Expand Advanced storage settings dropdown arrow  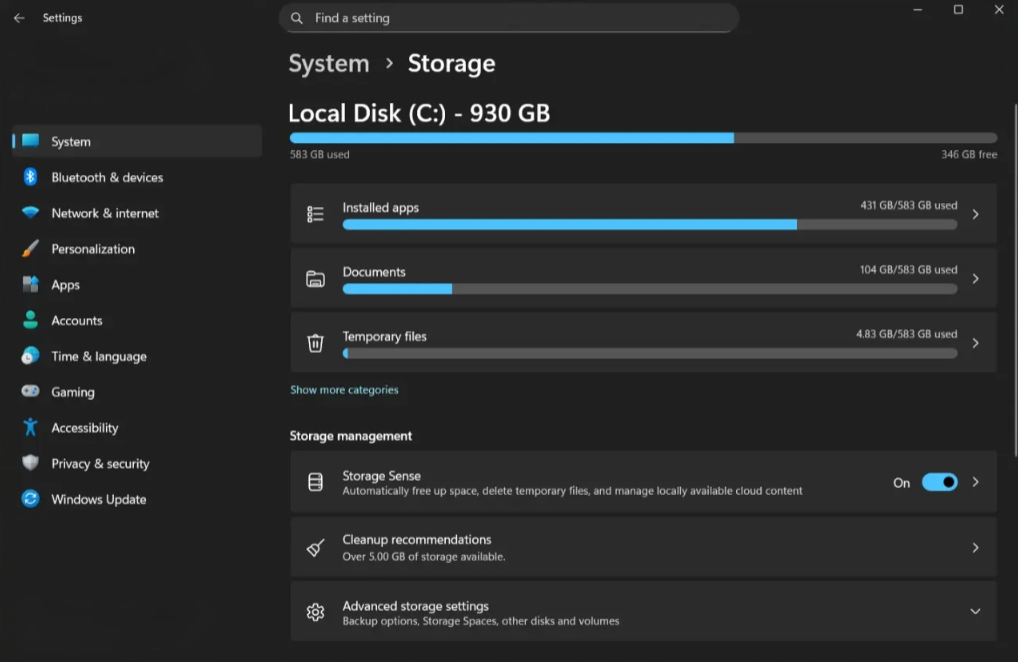point(975,611)
